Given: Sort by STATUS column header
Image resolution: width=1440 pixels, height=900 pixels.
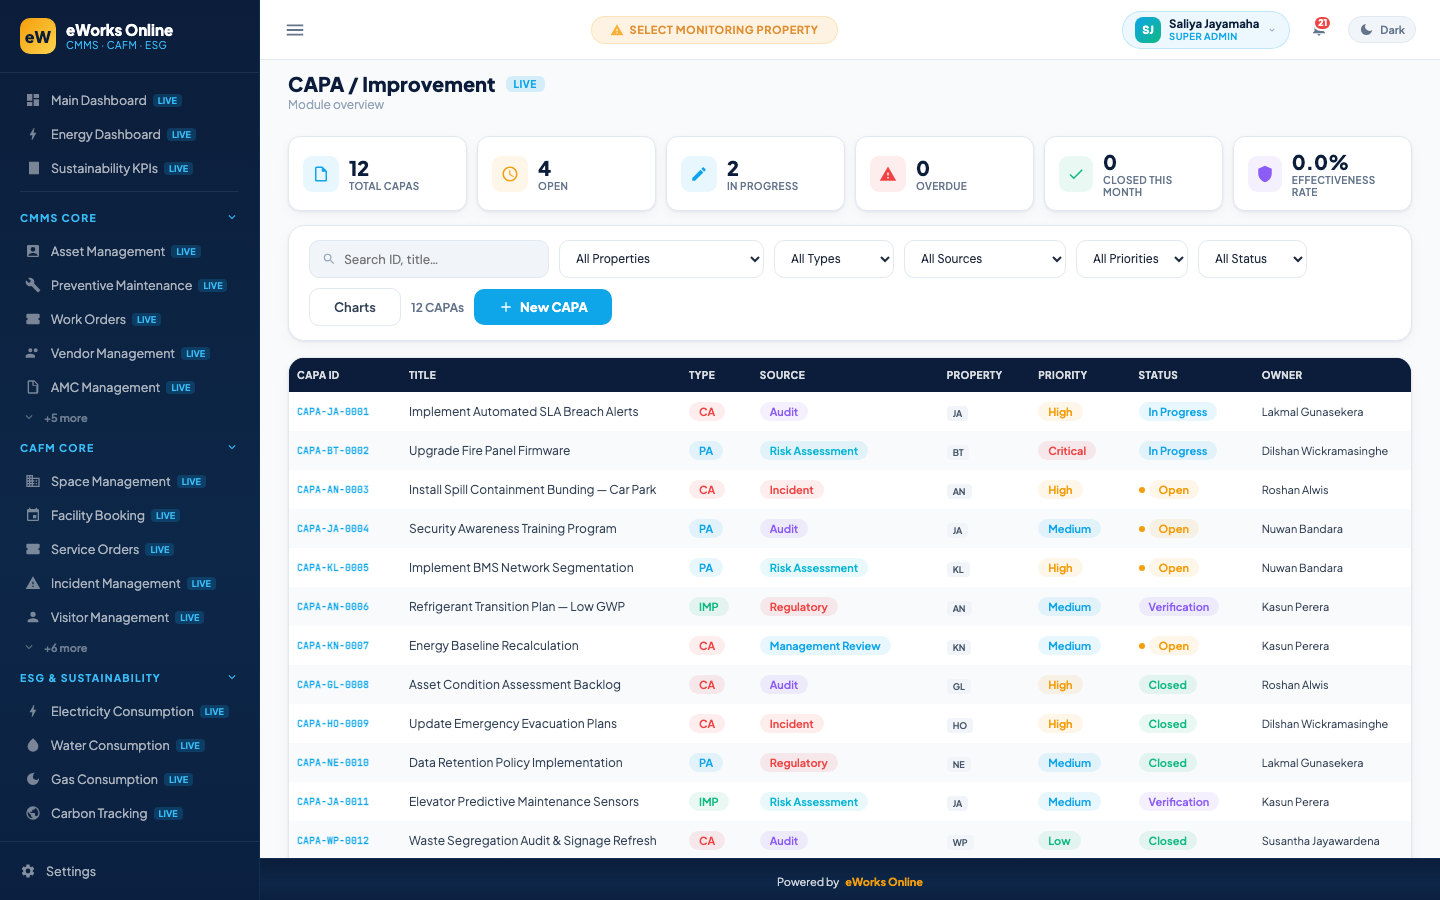Looking at the screenshot, I should click(1158, 375).
